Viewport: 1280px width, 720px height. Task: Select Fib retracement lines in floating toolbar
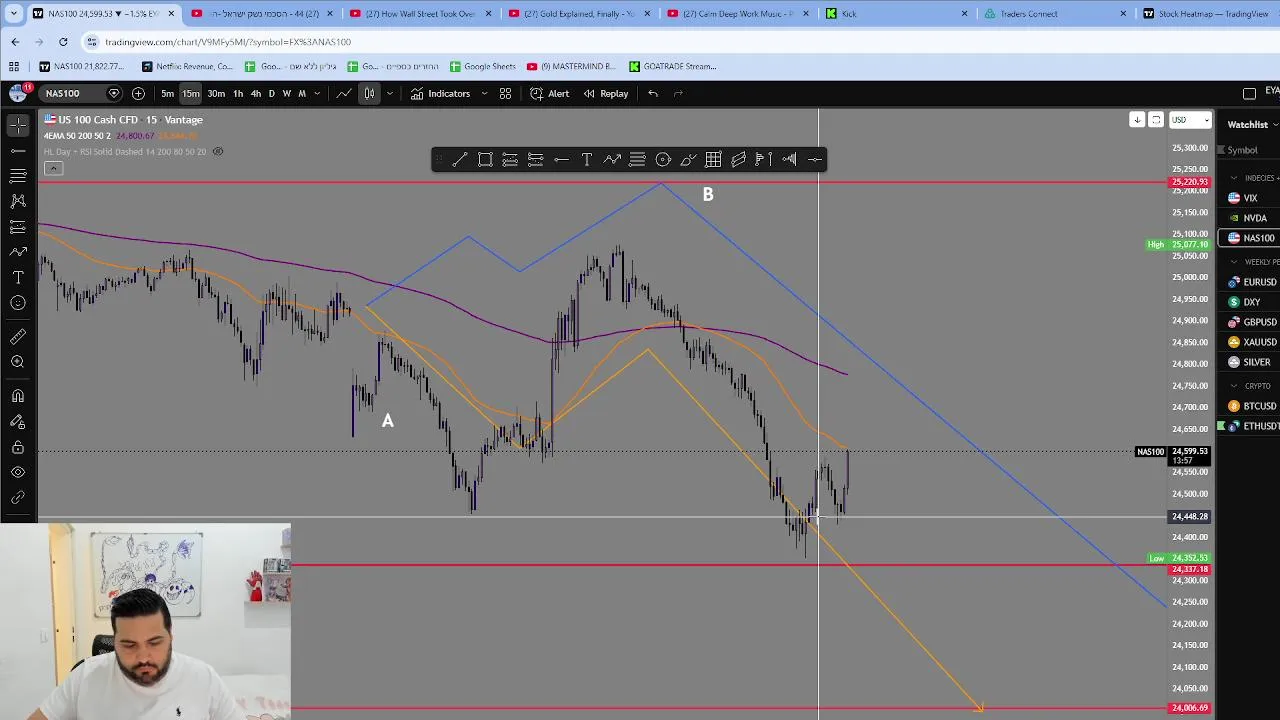pos(637,160)
